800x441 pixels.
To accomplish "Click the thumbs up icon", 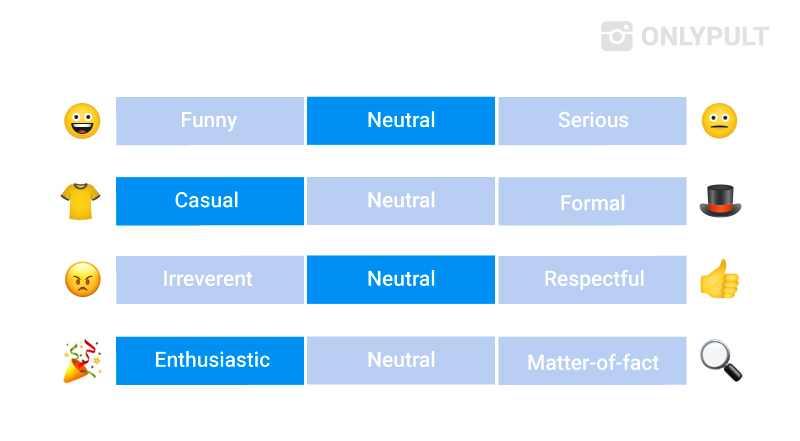I will coord(719,279).
